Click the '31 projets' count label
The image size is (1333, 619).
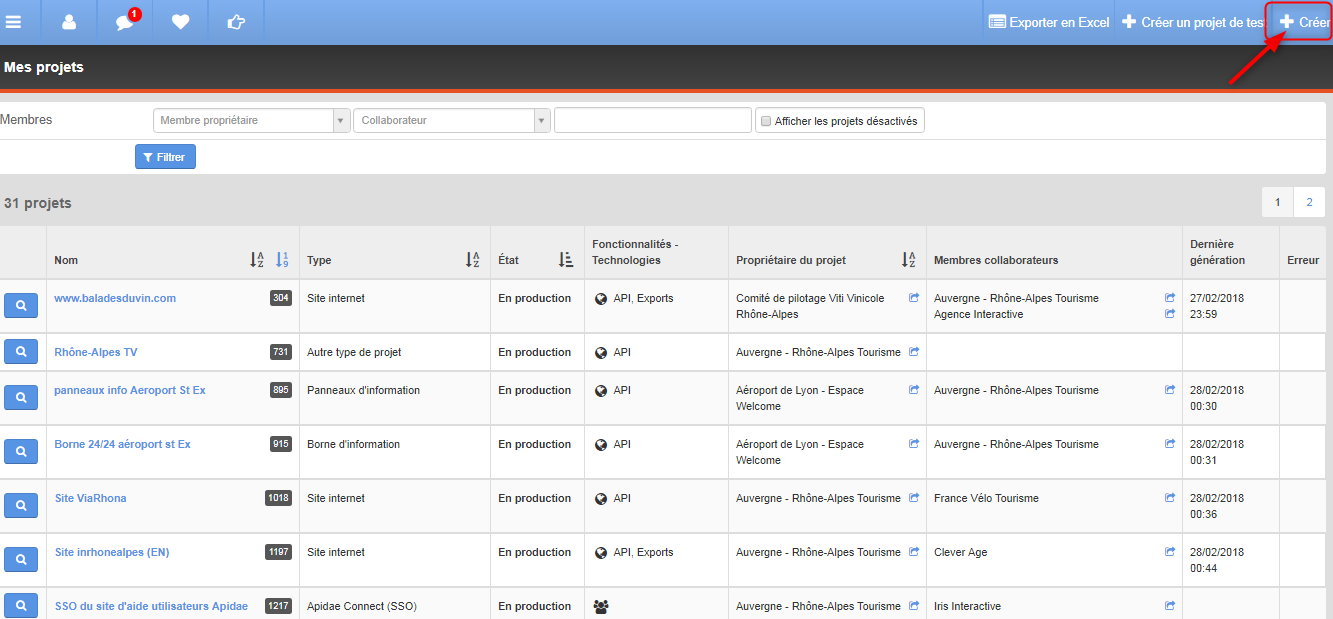coord(38,203)
